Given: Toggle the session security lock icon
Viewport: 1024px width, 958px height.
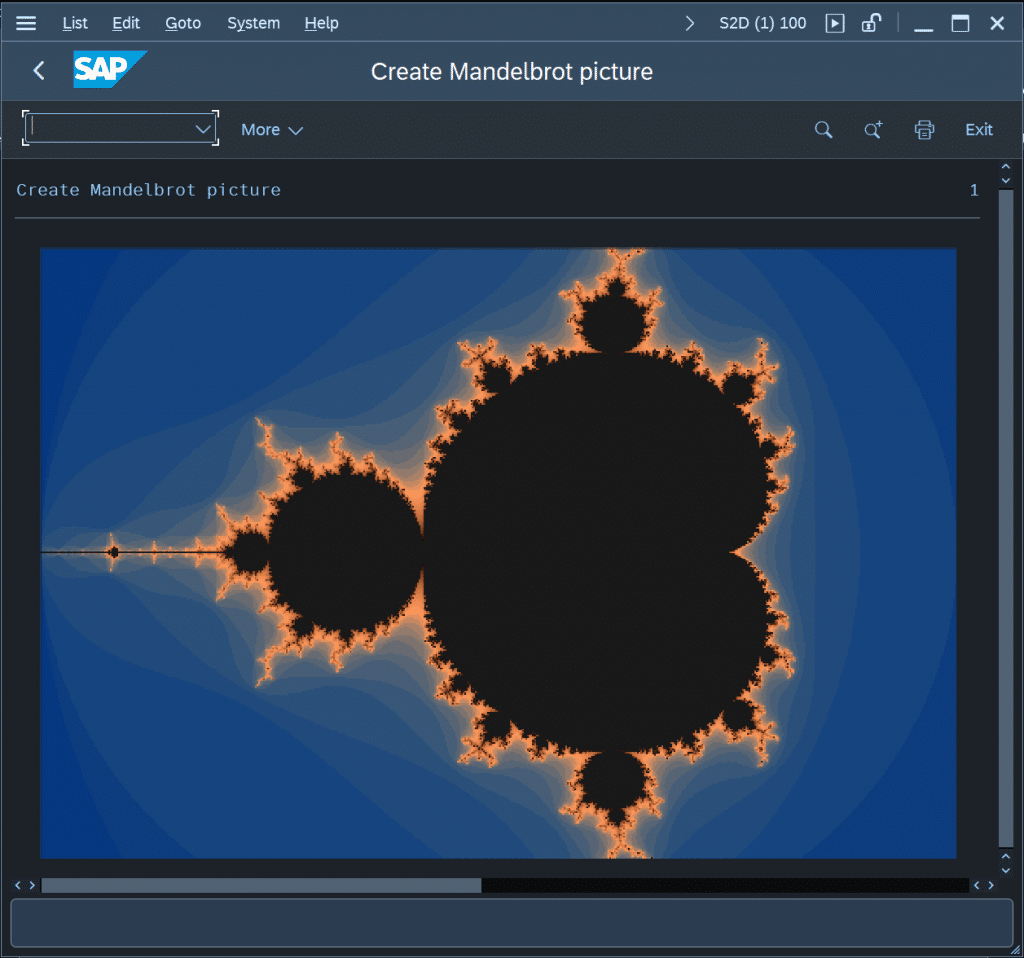Looking at the screenshot, I should tap(873, 23).
